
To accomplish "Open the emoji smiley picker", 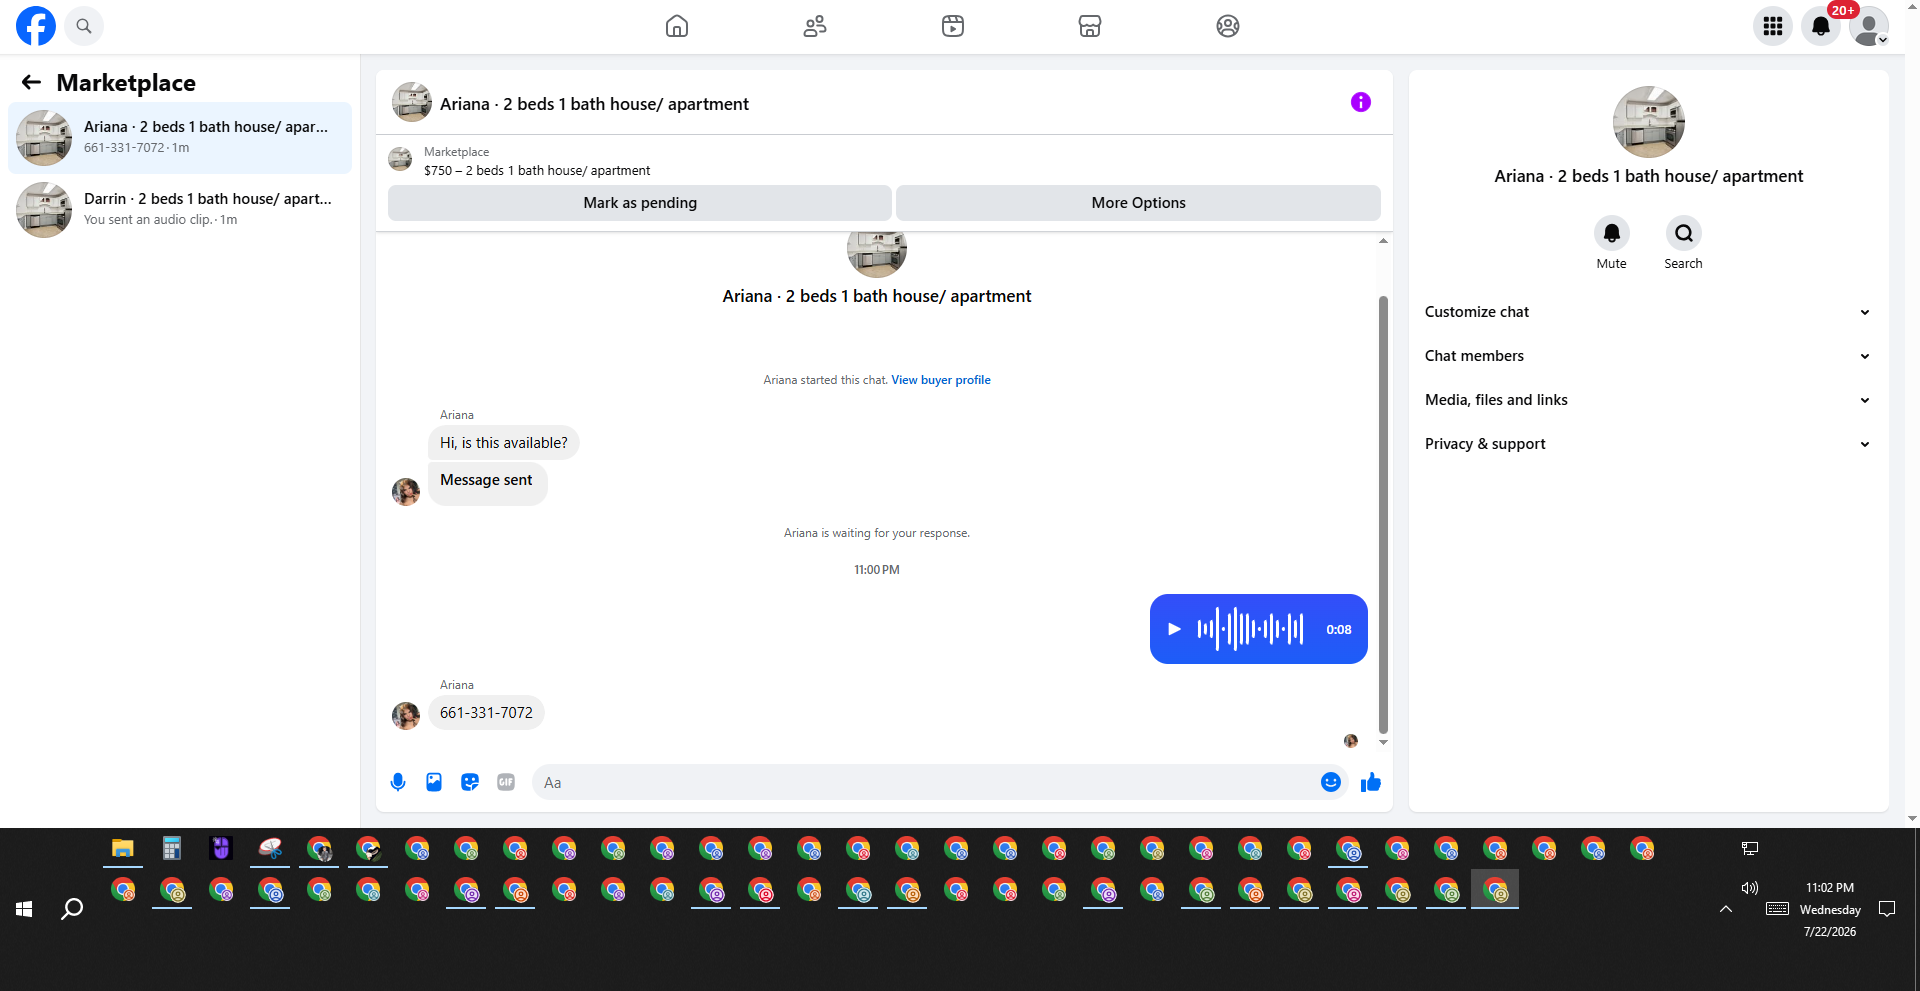I will click(1331, 782).
